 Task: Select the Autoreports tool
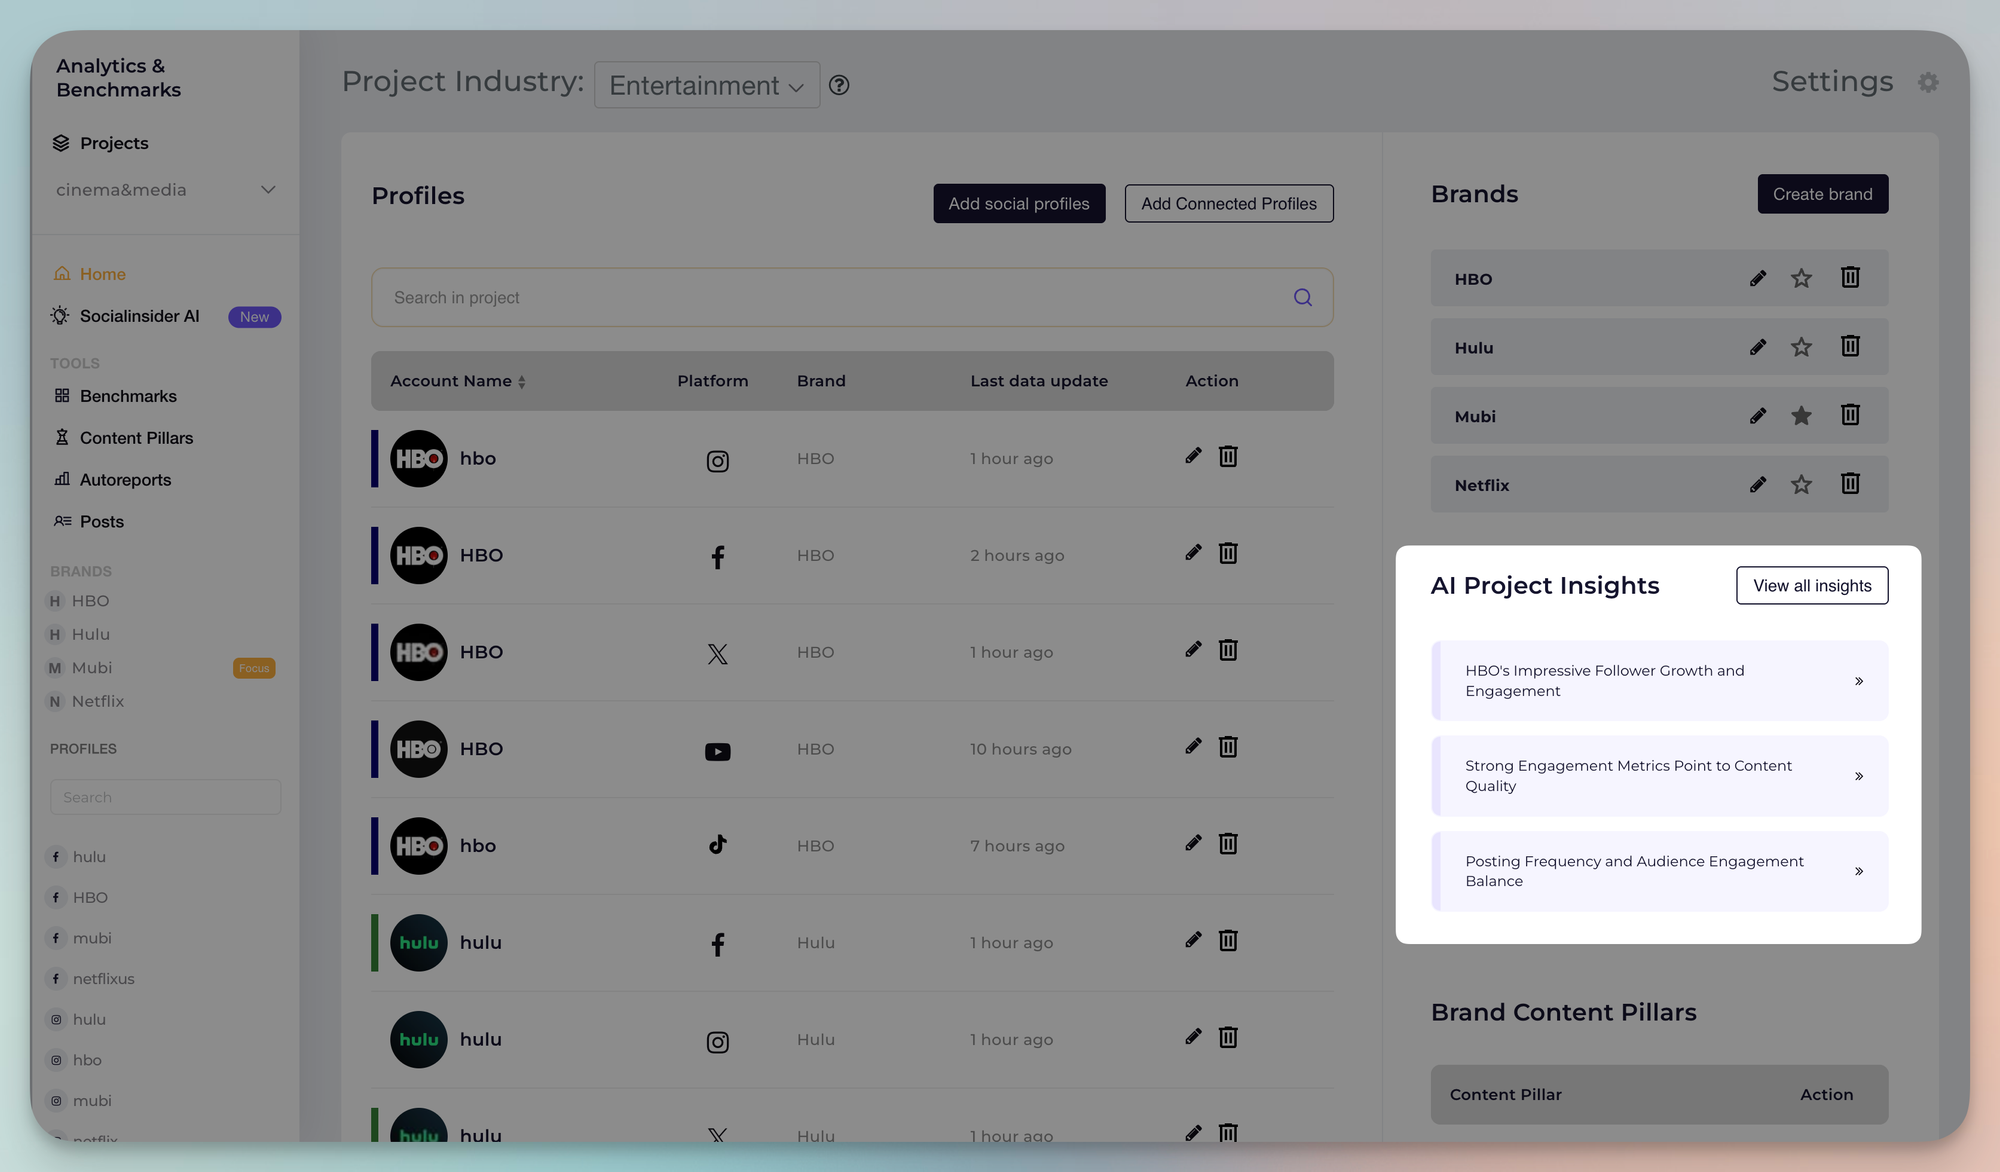123,479
